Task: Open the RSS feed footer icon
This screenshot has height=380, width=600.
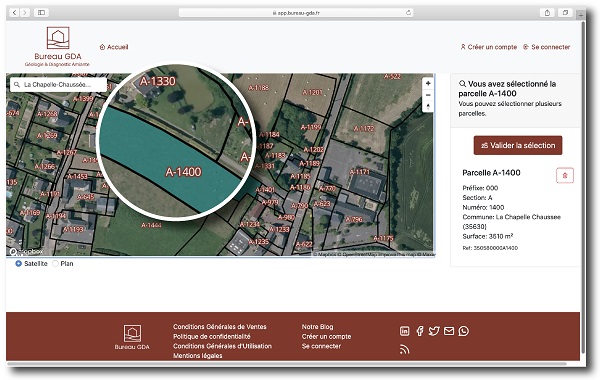Action: pos(404,349)
